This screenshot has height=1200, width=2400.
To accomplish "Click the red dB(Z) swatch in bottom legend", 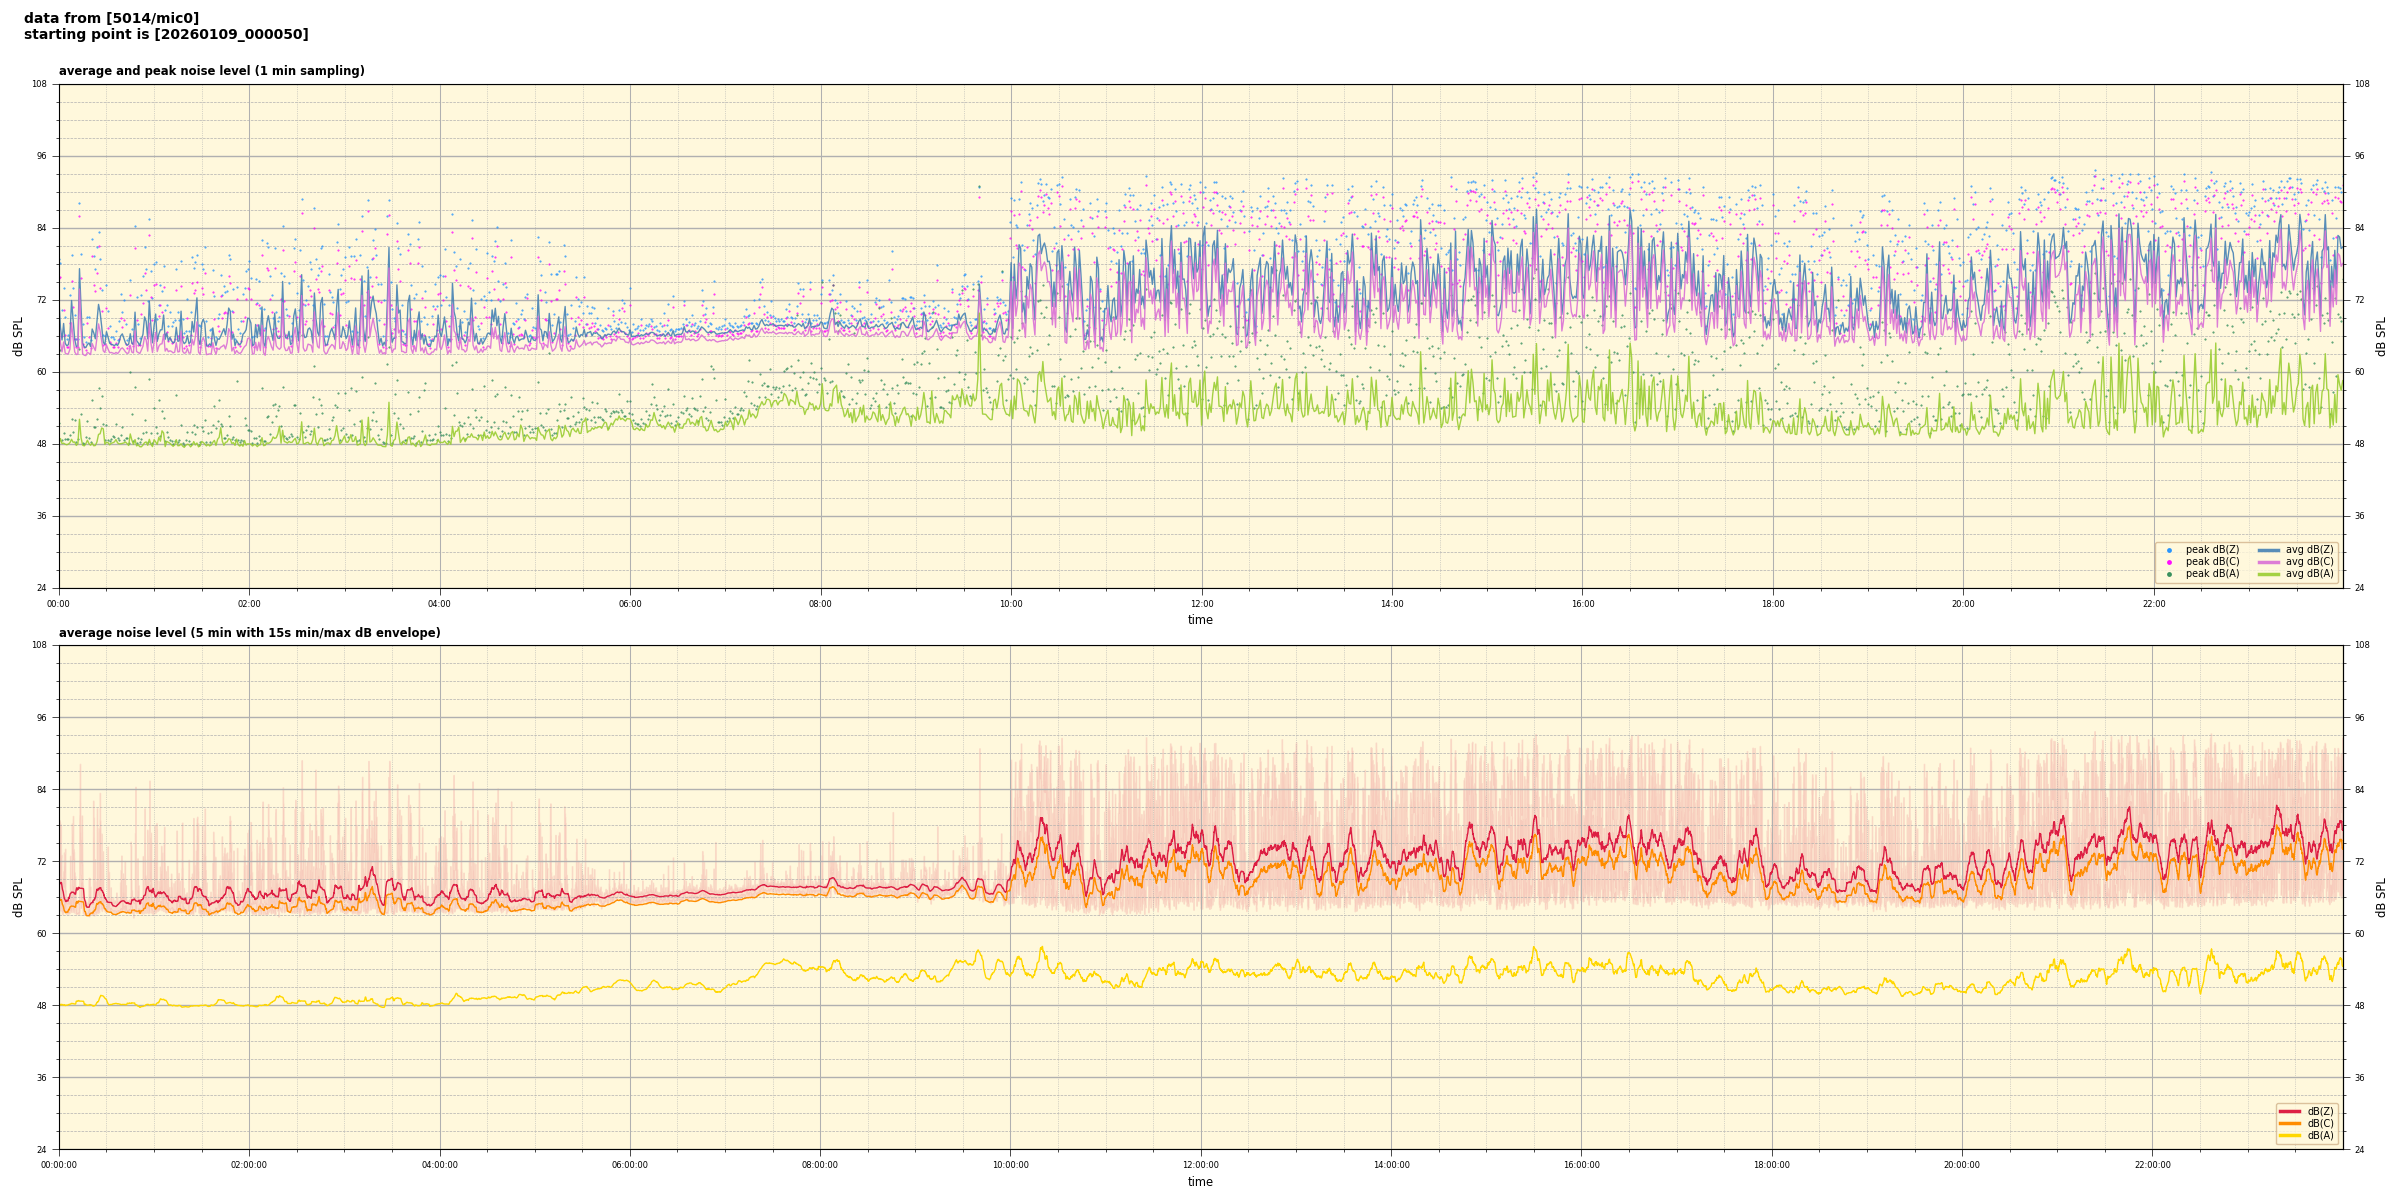I will (x=2290, y=1111).
